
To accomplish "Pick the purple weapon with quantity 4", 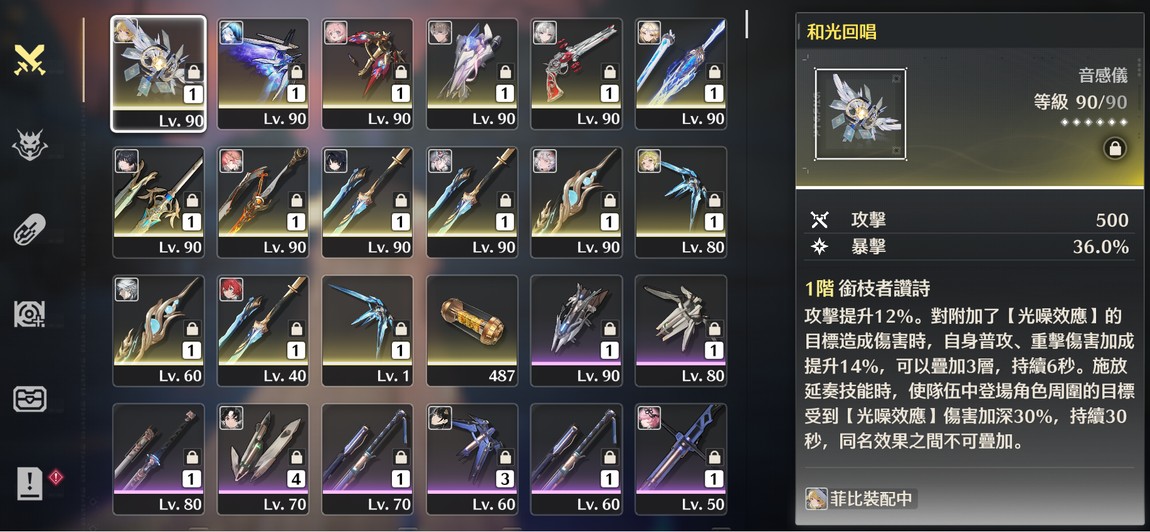I will [263, 459].
